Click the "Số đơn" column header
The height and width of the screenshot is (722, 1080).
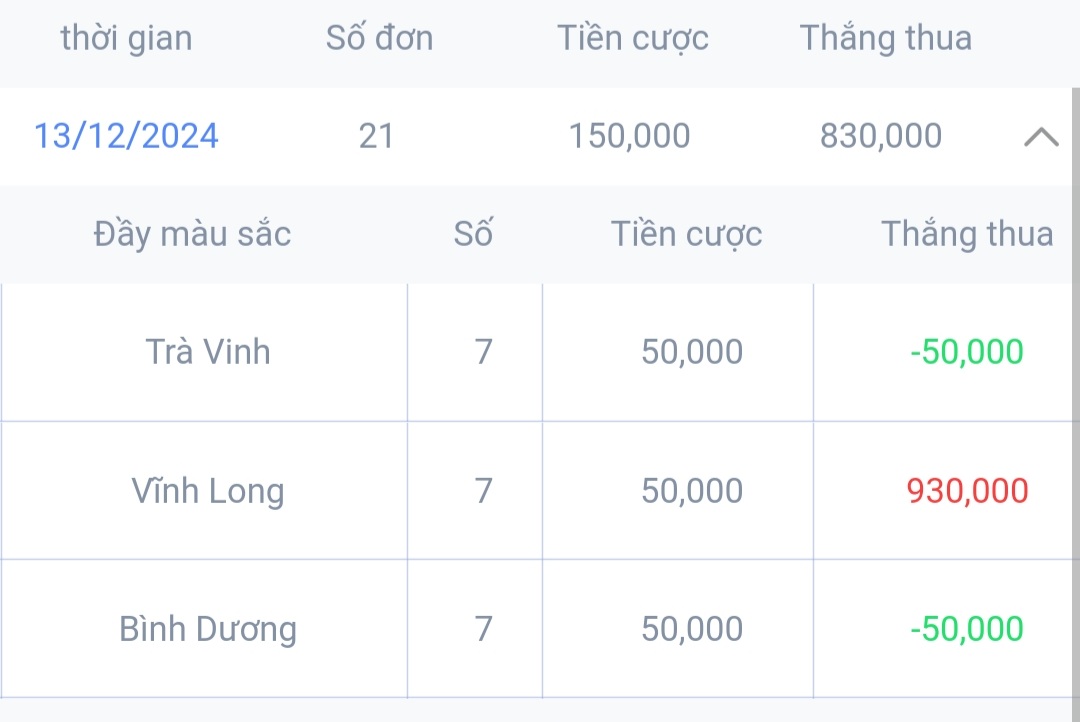(379, 38)
